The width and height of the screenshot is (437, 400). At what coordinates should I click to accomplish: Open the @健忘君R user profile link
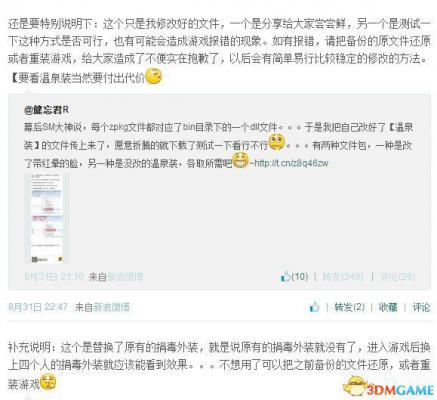(x=46, y=110)
